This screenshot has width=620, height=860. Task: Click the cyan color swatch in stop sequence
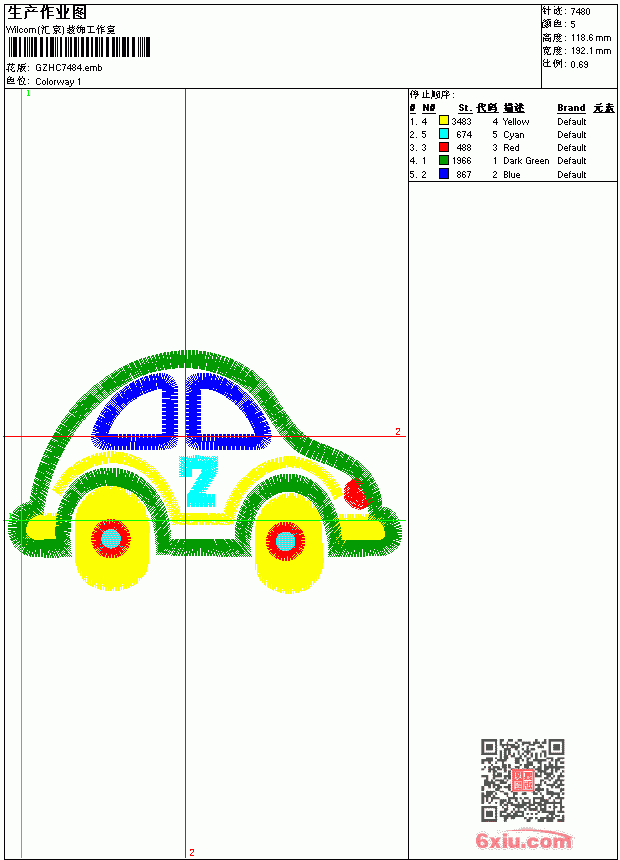pos(444,134)
